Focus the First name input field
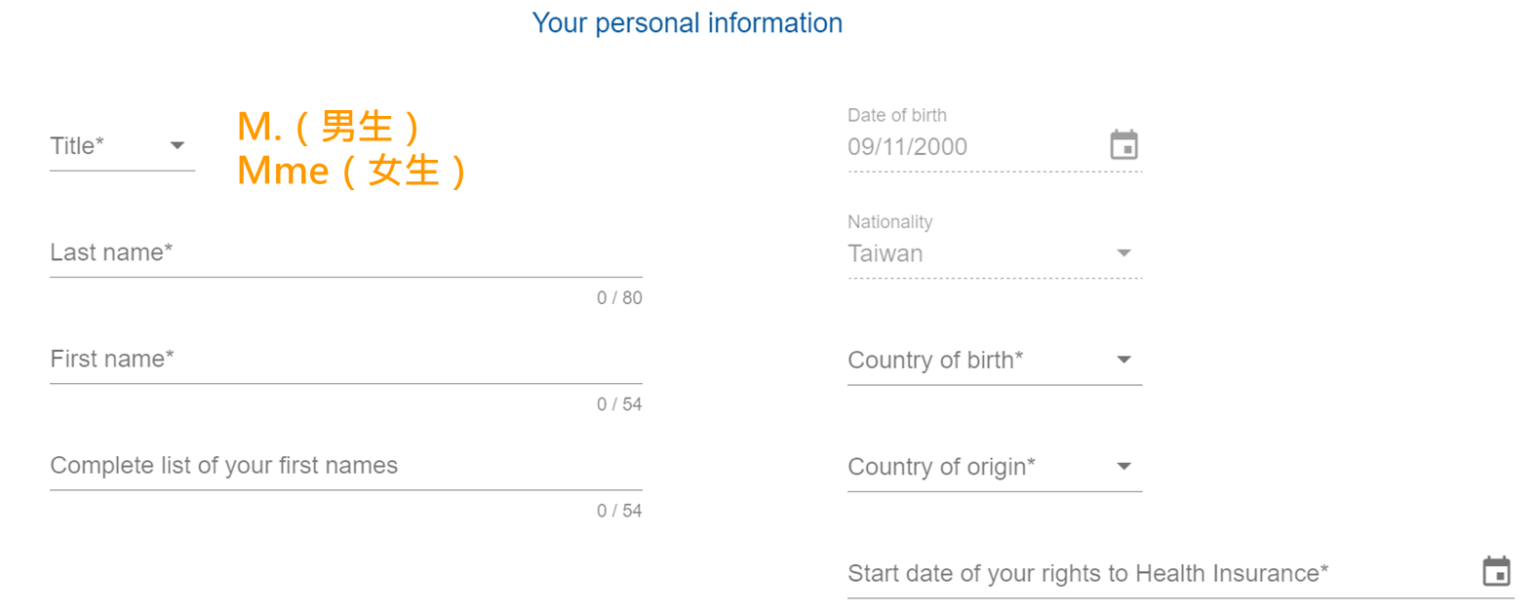This screenshot has height=612, width=1536. pyautogui.click(x=345, y=359)
